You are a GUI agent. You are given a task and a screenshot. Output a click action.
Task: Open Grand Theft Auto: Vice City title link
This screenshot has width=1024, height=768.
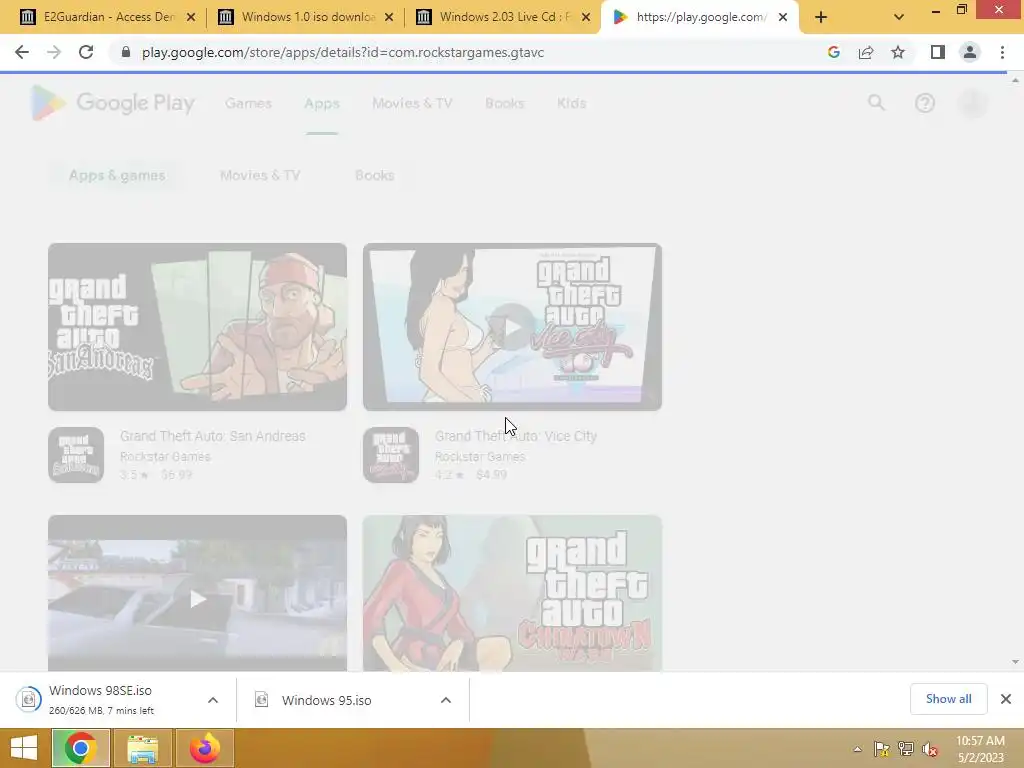516,436
